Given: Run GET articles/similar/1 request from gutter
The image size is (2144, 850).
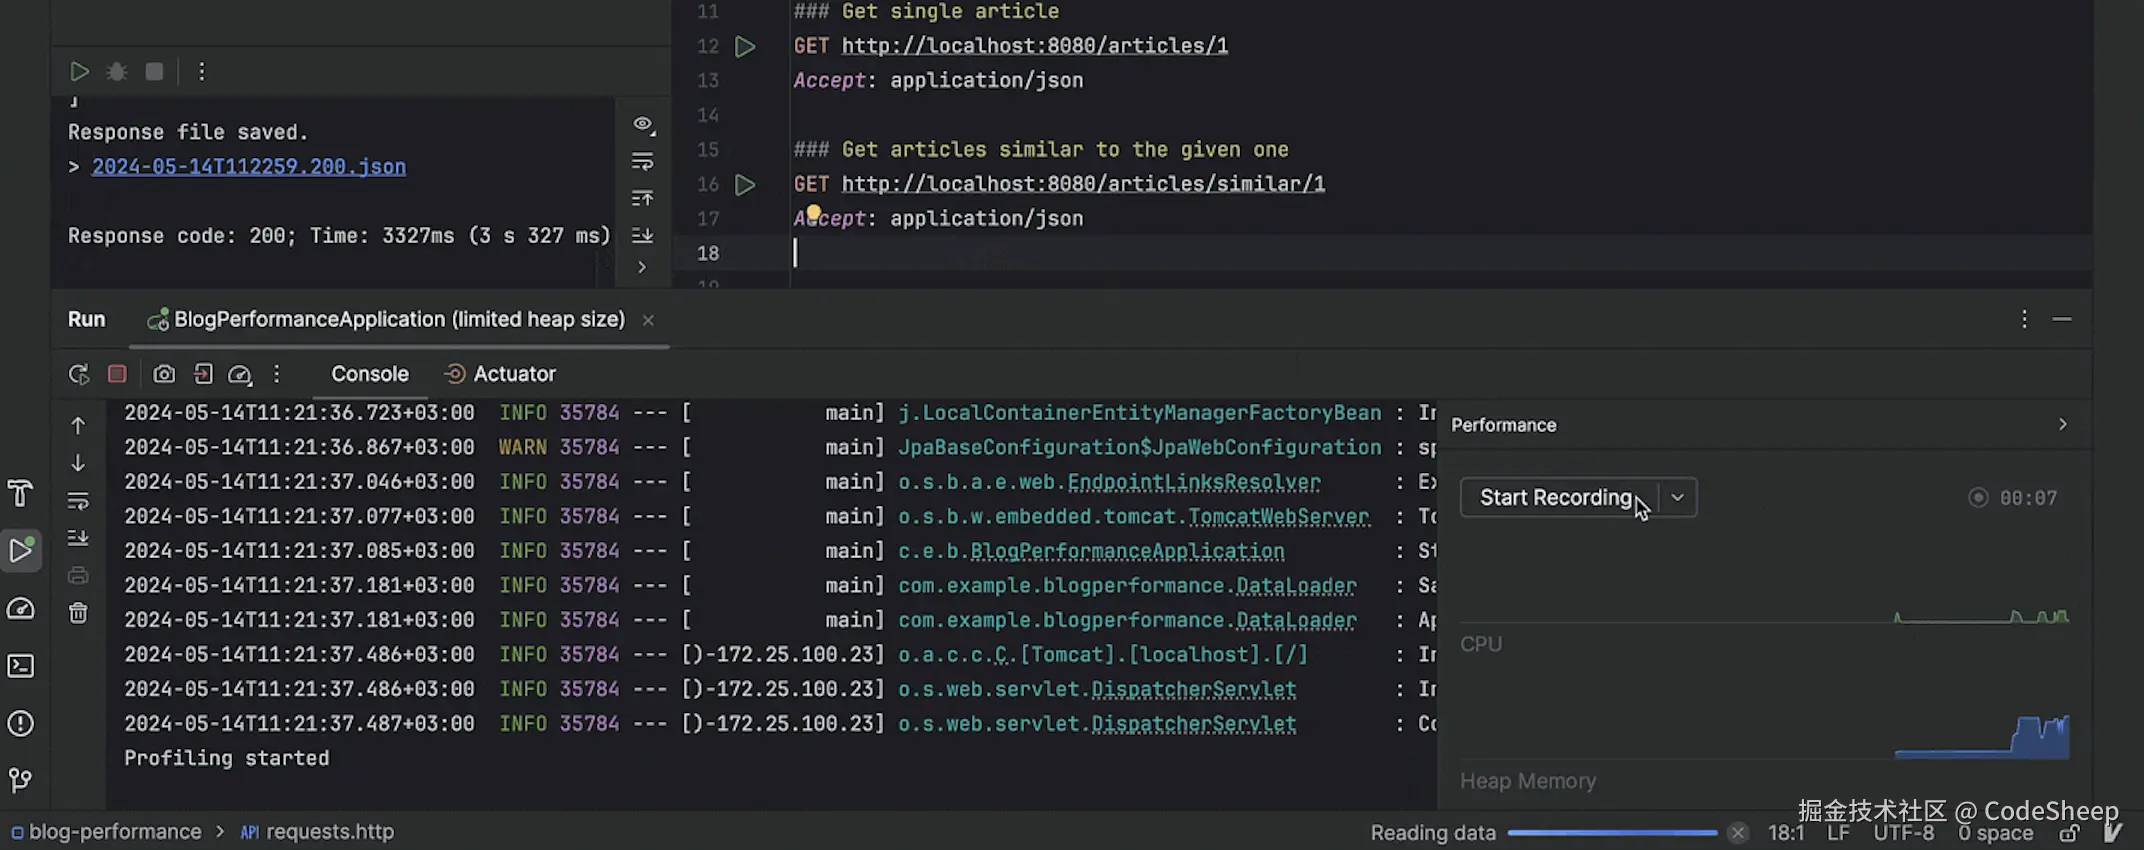Looking at the screenshot, I should coord(745,184).
